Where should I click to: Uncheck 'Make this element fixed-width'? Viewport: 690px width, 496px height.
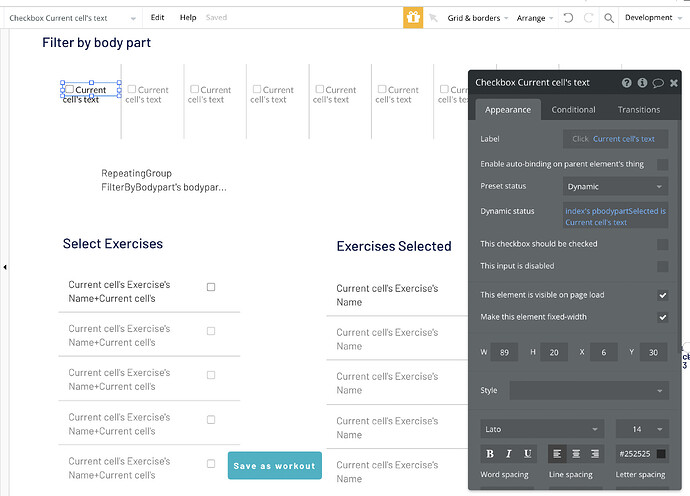point(662,317)
